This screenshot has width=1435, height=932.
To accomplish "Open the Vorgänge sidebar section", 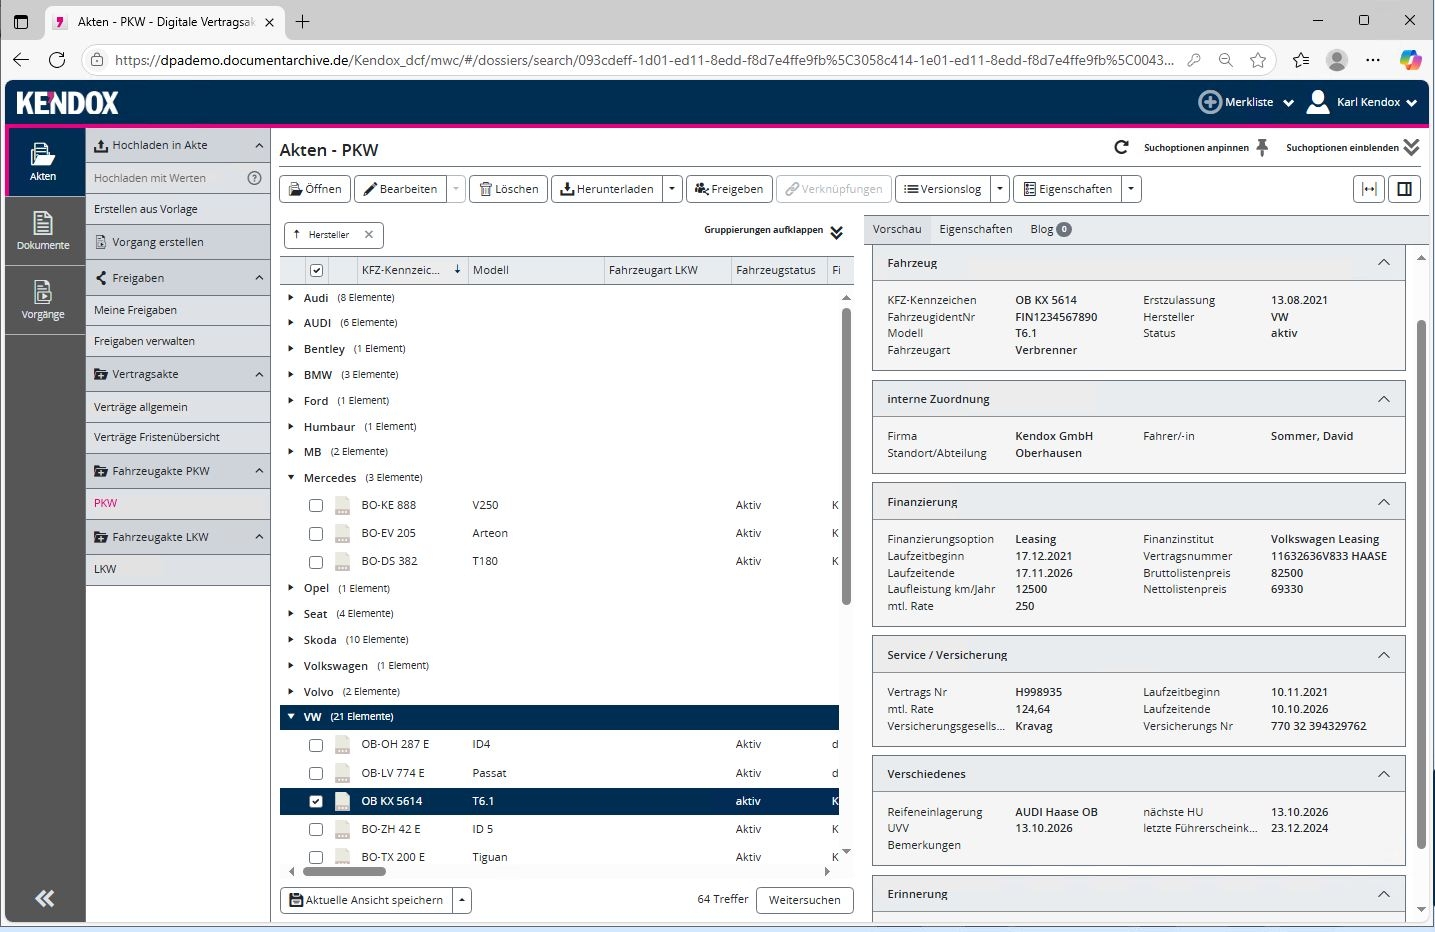I will (44, 299).
